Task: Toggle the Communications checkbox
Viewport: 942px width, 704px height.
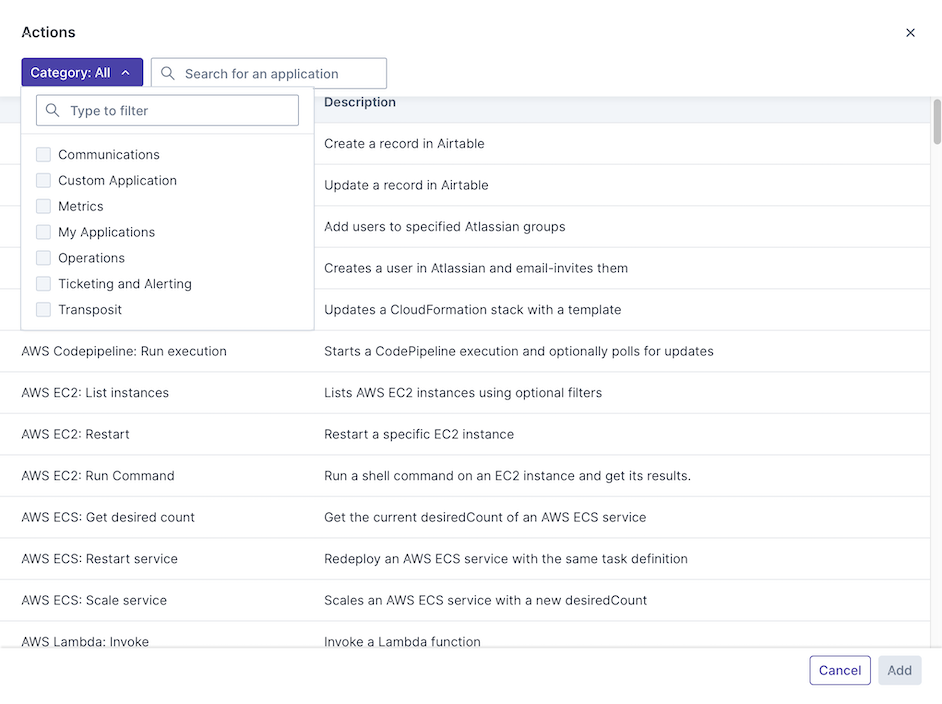Action: click(x=43, y=154)
